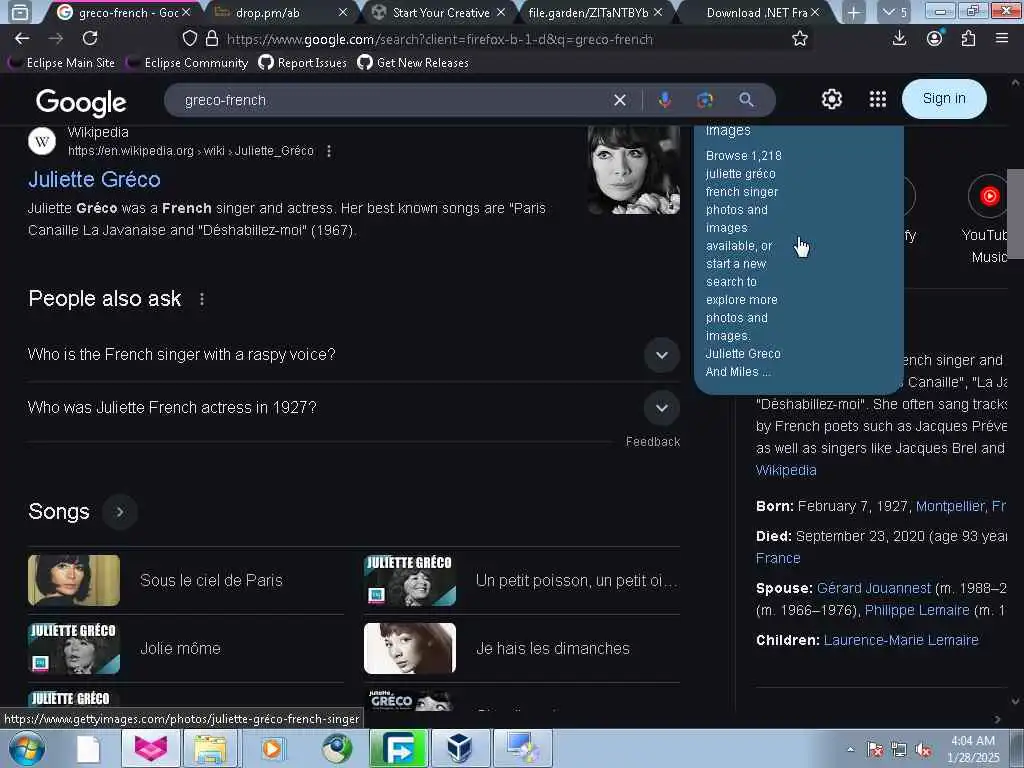Expand the Songs section arrow

point(120,512)
